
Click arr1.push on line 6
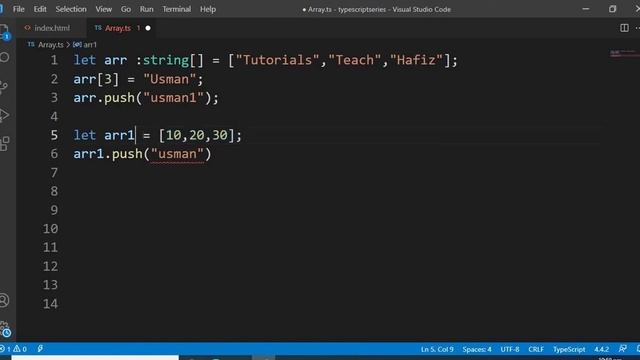tap(108, 154)
